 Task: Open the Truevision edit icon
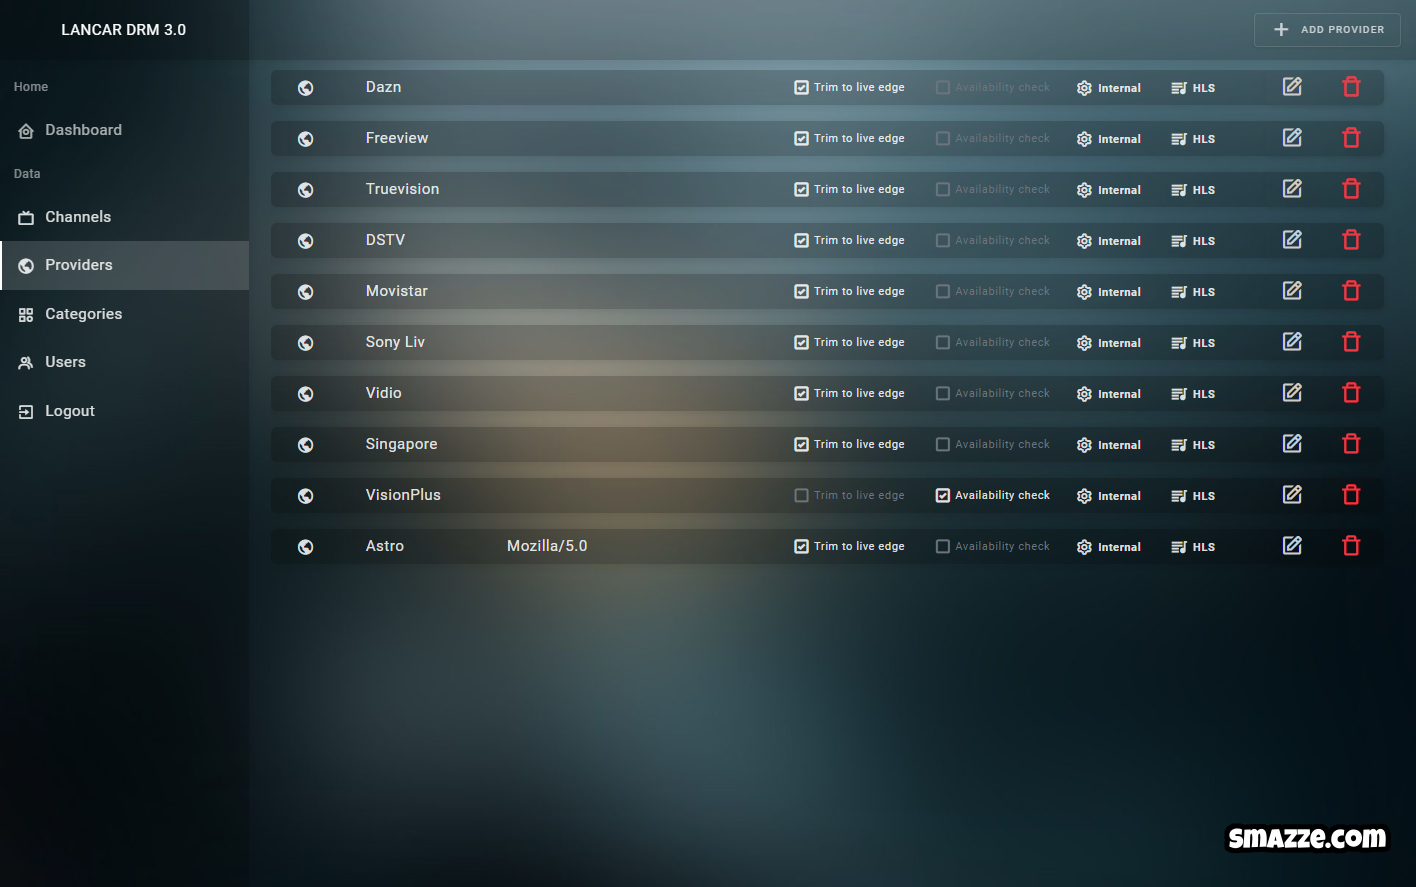click(1292, 189)
